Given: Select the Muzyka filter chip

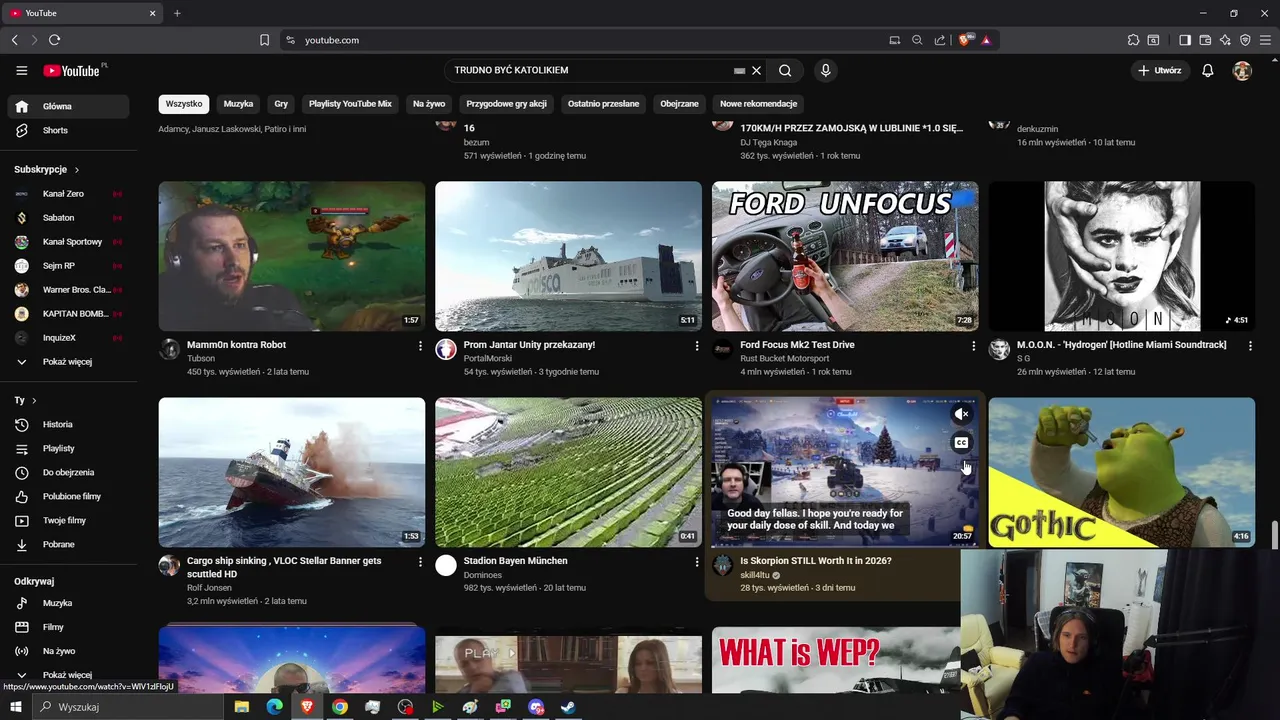Looking at the screenshot, I should tap(238, 104).
